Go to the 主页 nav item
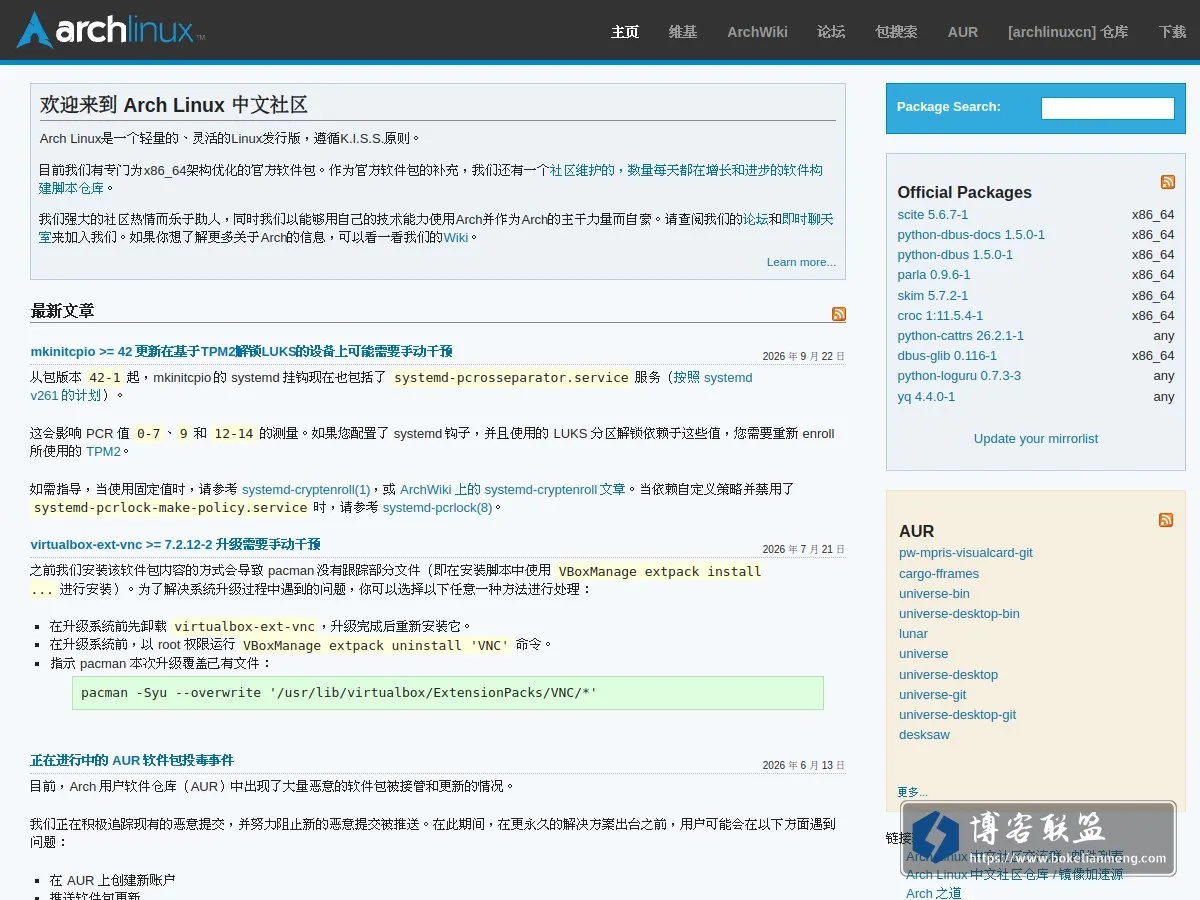The image size is (1200, 900). click(625, 32)
